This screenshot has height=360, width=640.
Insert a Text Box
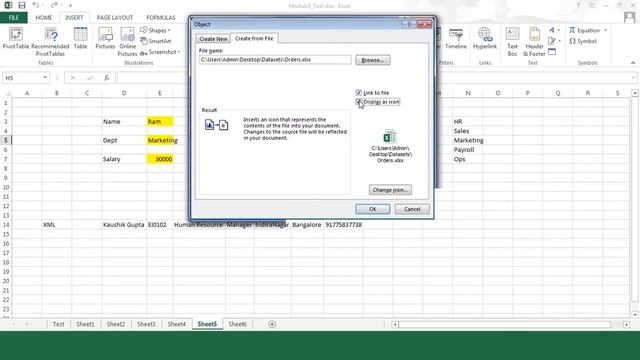point(512,42)
